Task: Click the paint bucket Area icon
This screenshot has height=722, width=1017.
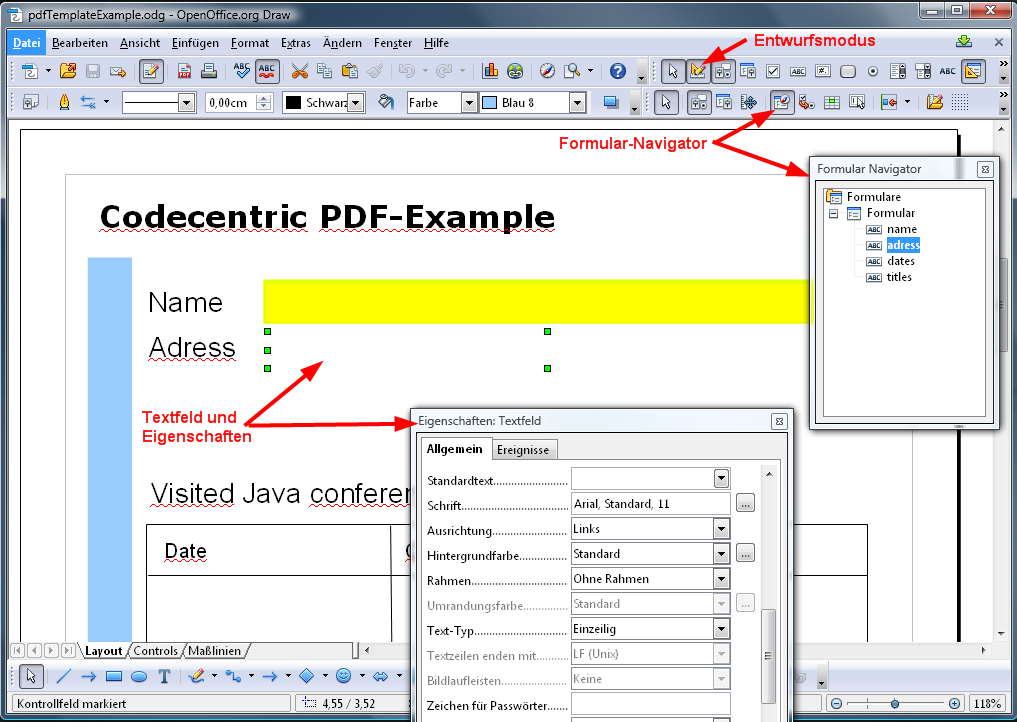Action: coord(386,102)
